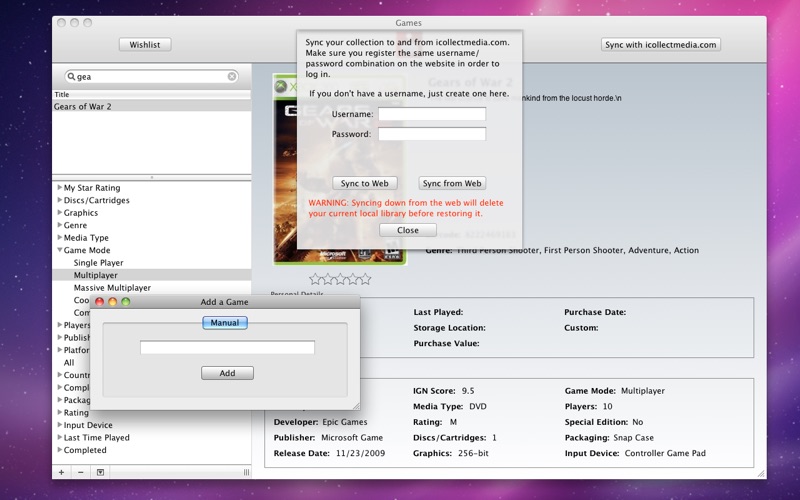The image size is (800, 500).
Task: Focus the Password field
Action: (432, 134)
